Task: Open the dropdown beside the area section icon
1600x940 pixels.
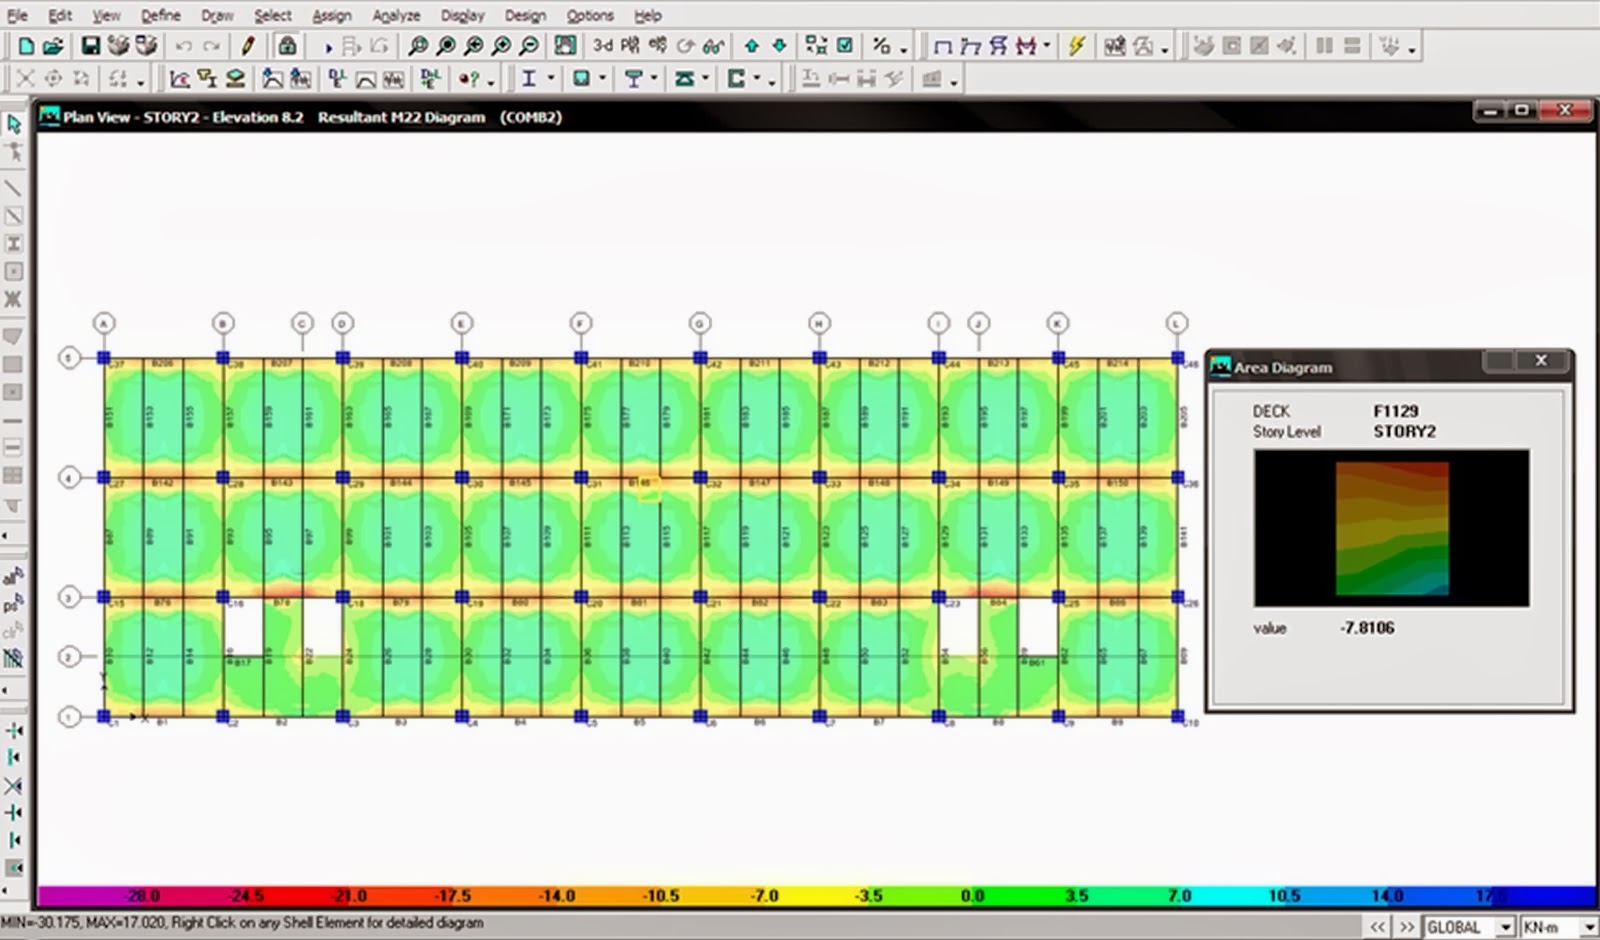Action: point(602,79)
